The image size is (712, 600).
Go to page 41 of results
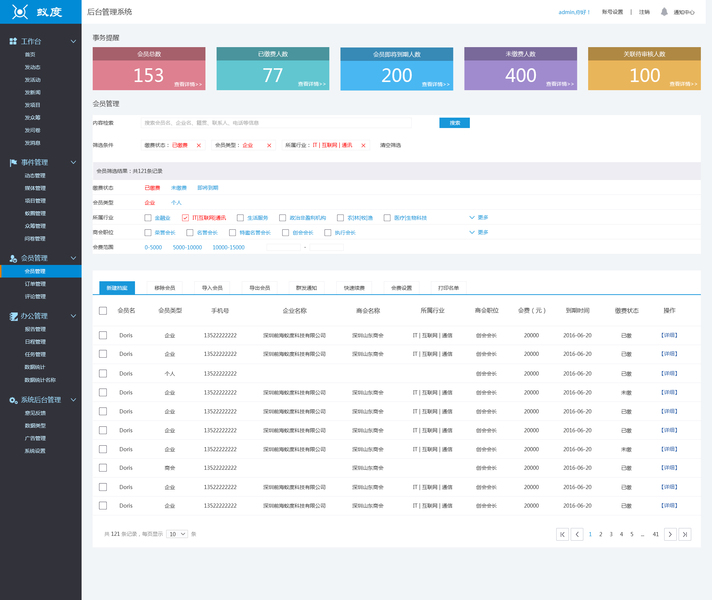(x=656, y=535)
